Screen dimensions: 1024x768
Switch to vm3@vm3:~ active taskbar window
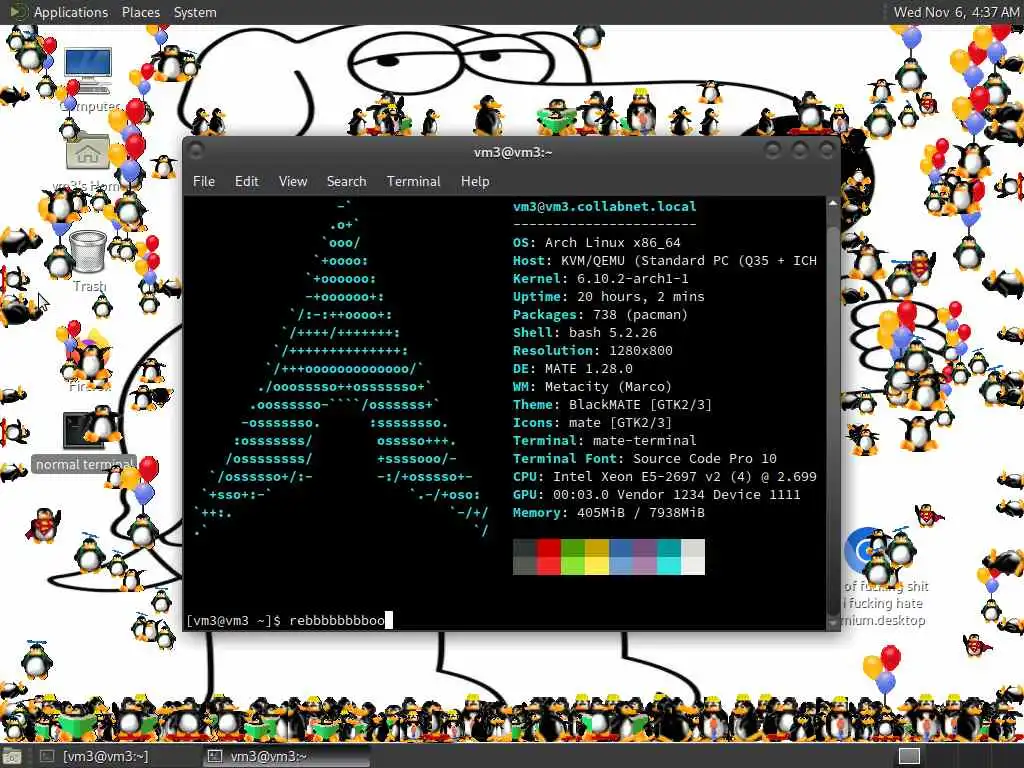(286, 756)
